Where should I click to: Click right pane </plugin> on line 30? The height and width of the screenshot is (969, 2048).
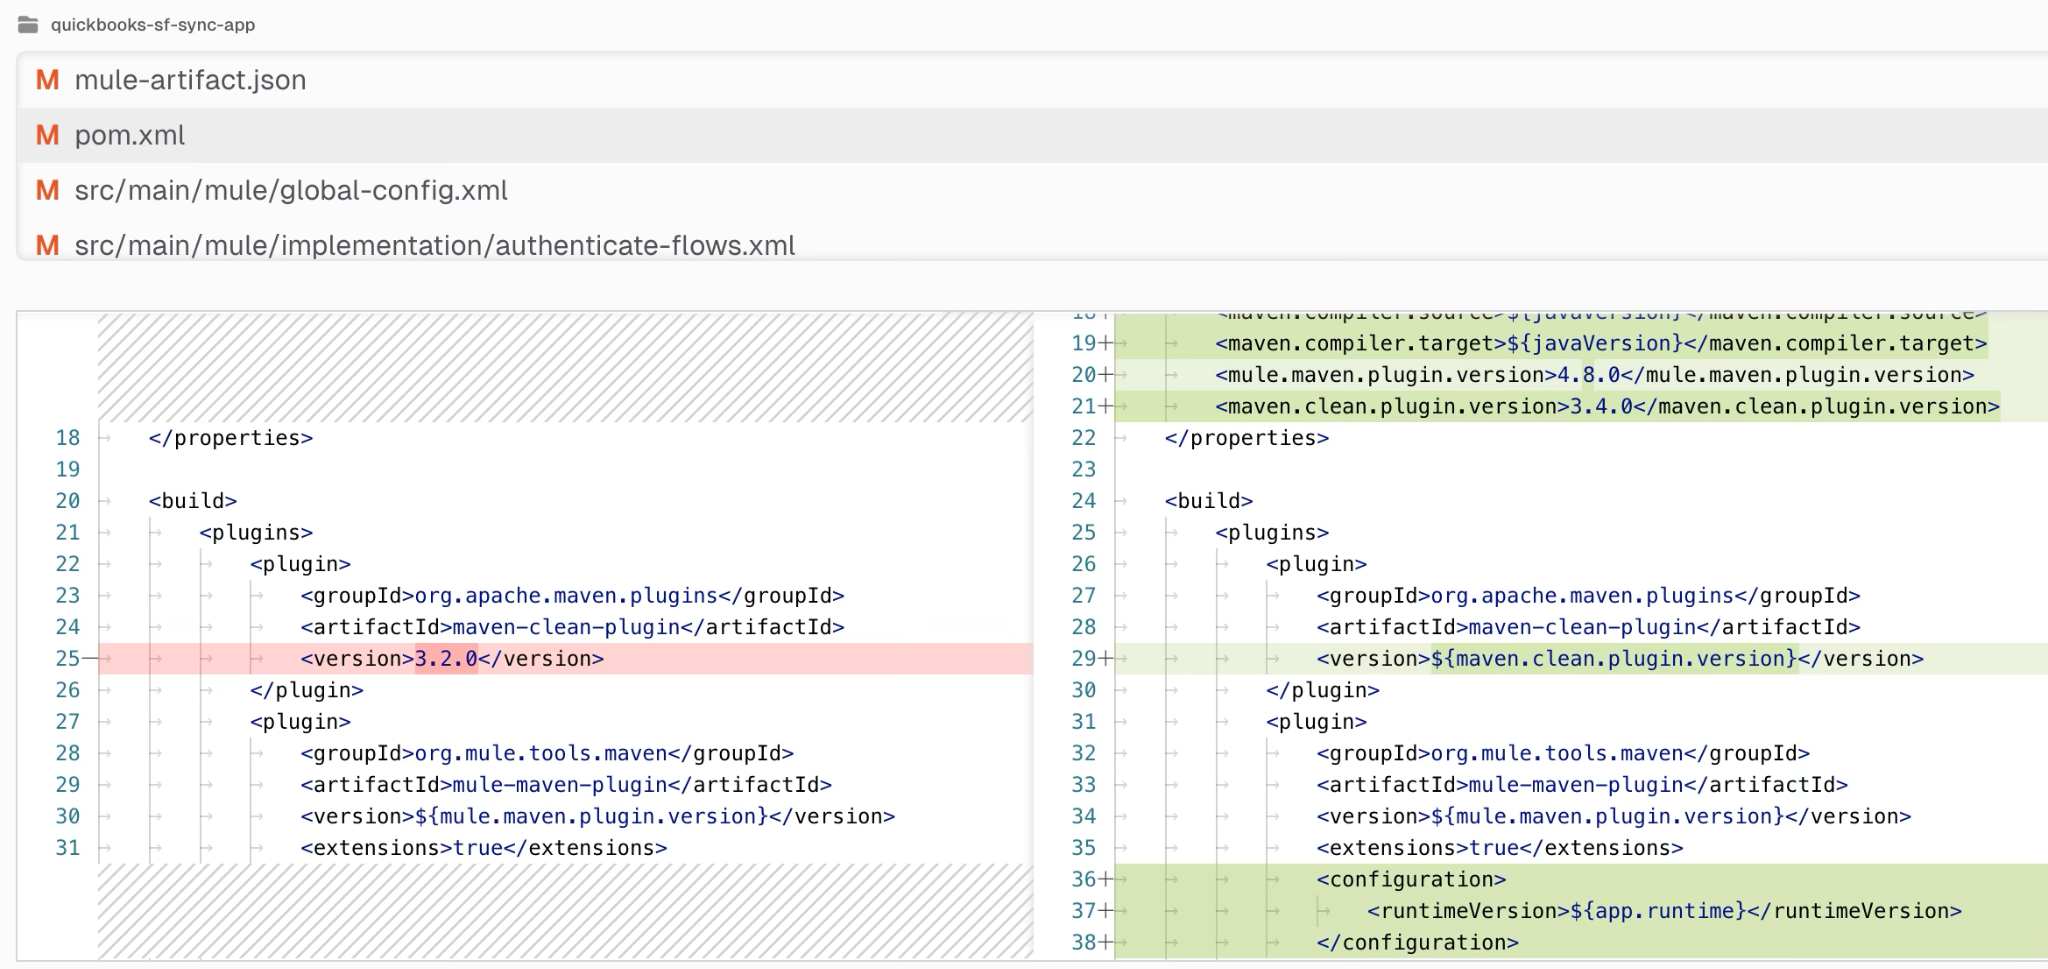pyautogui.click(x=1323, y=690)
